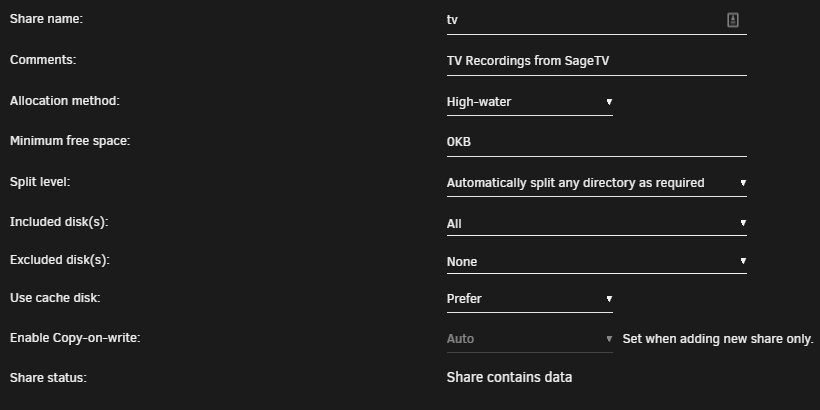The width and height of the screenshot is (820, 410).
Task: Expand the Excluded disk(s) dropdown showing None
Action: click(x=597, y=261)
